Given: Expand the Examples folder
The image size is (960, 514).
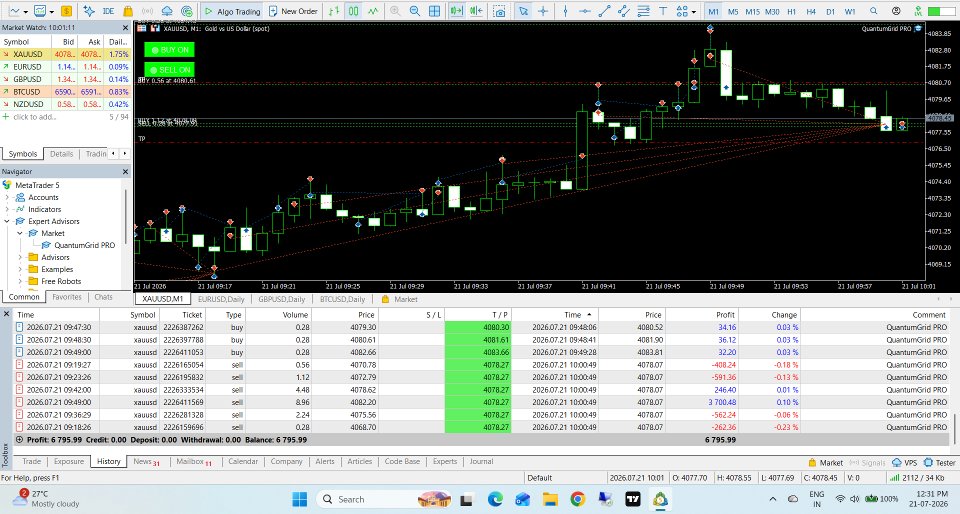Looking at the screenshot, I should point(20,269).
